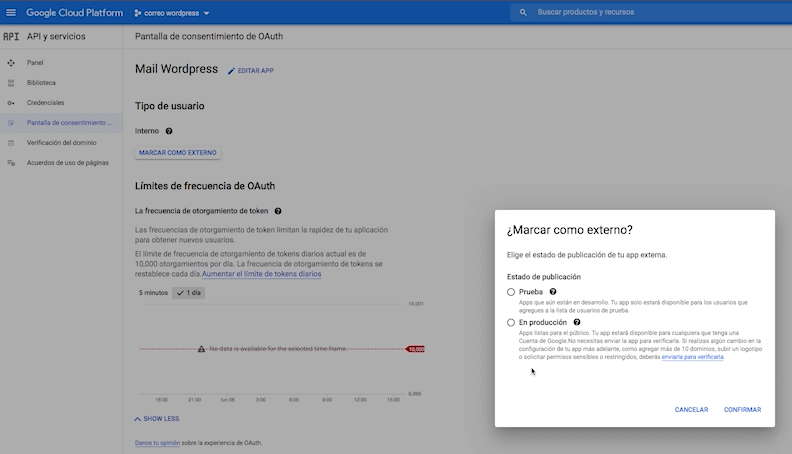Click the MARCAR COMO EXTERNO button
Viewport: 792px width, 454px height.
(177, 153)
